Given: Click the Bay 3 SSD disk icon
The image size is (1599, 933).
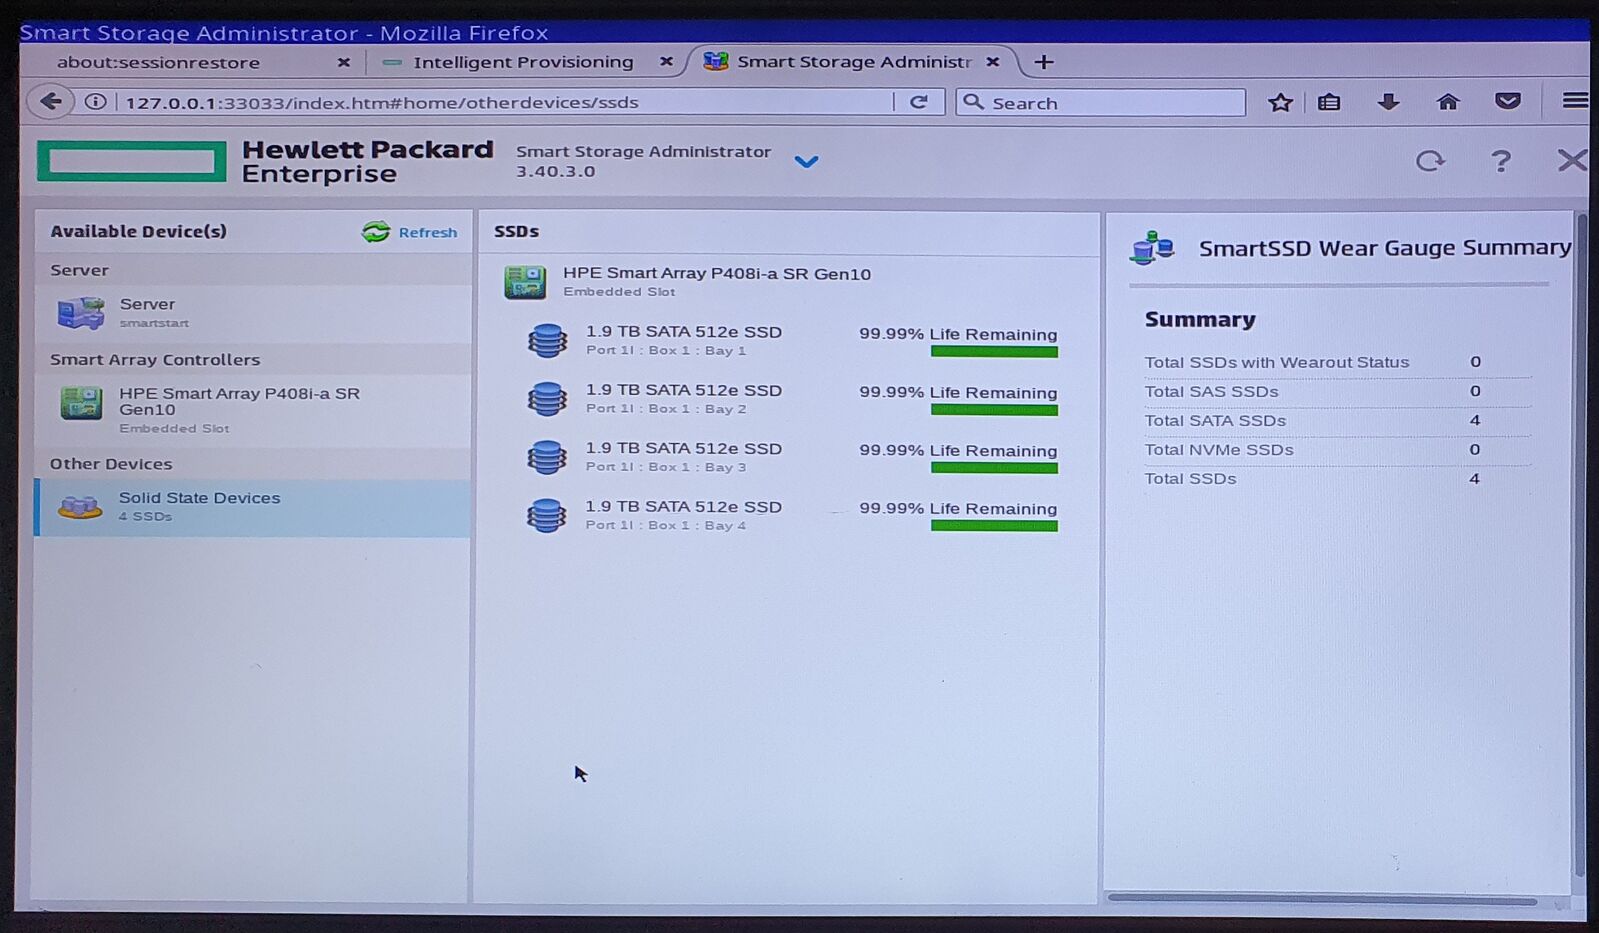Looking at the screenshot, I should [546, 457].
